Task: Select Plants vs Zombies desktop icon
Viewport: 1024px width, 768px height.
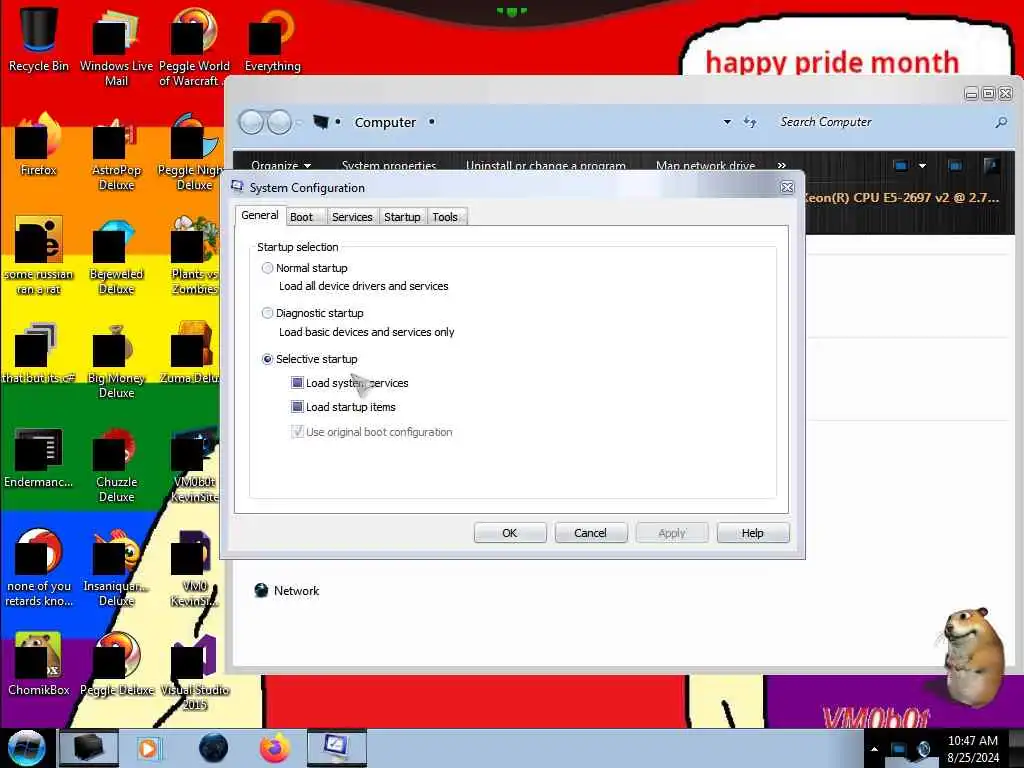Action: point(194,256)
